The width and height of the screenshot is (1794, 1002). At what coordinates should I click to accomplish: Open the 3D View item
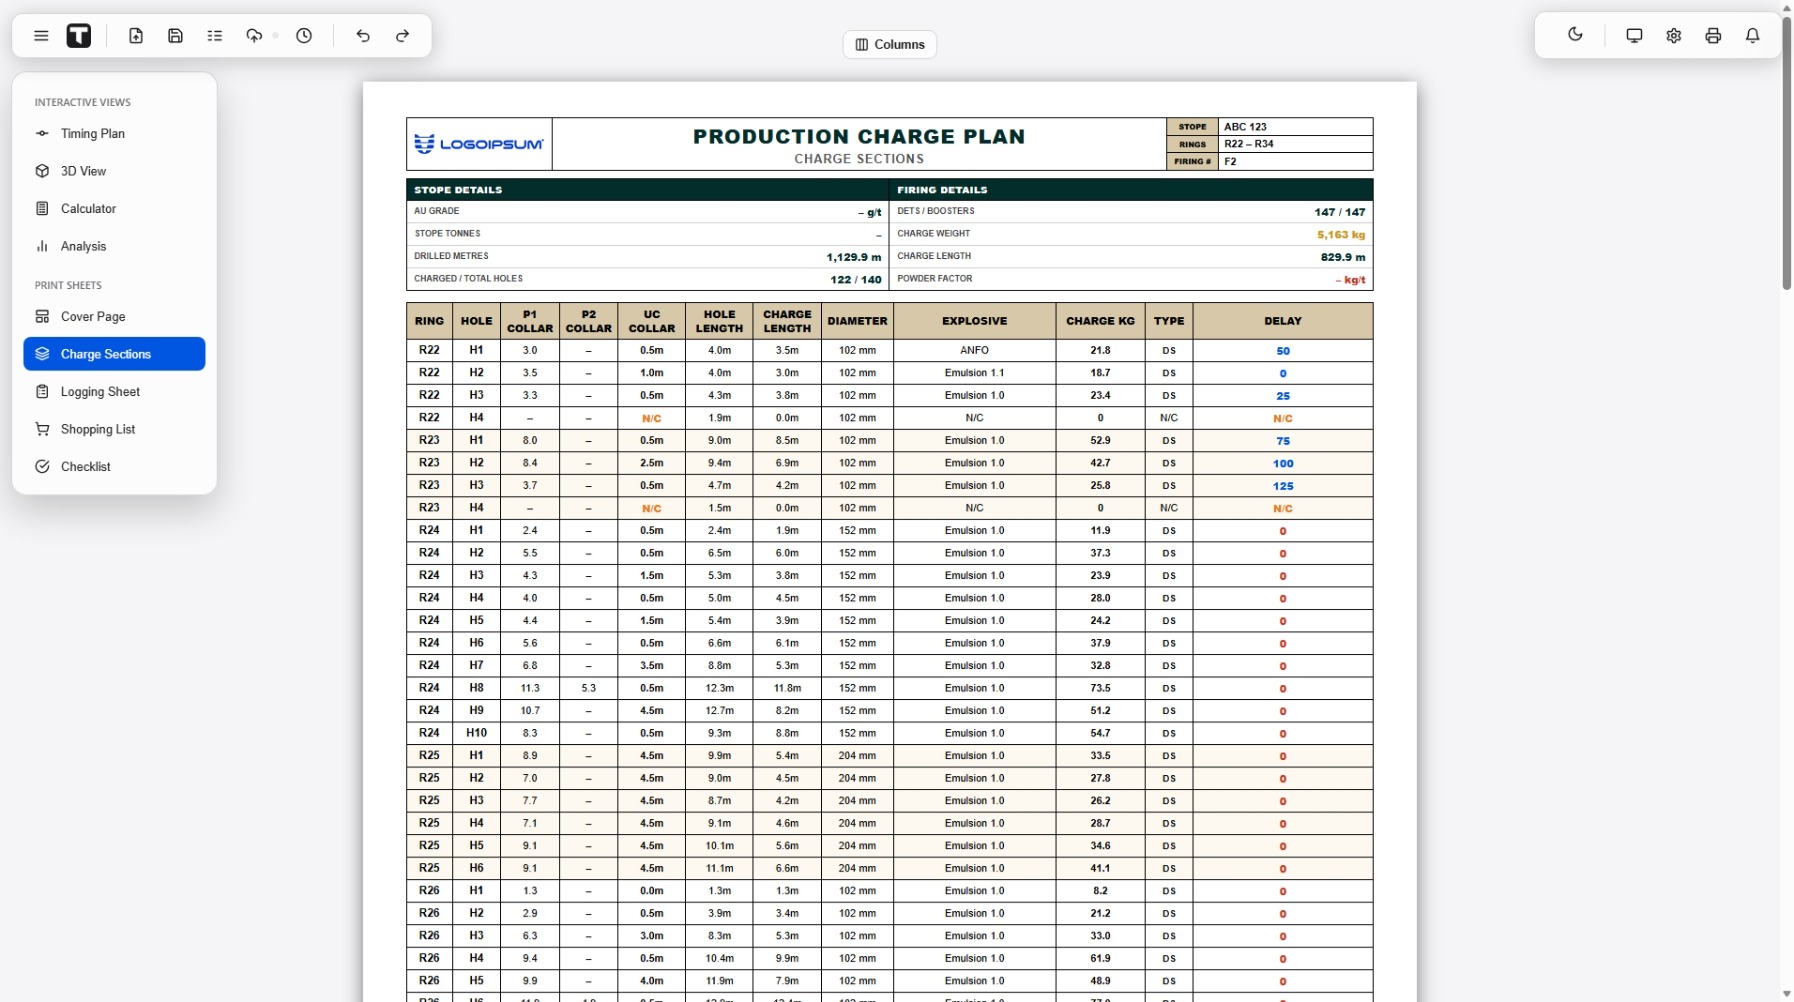(x=114, y=171)
